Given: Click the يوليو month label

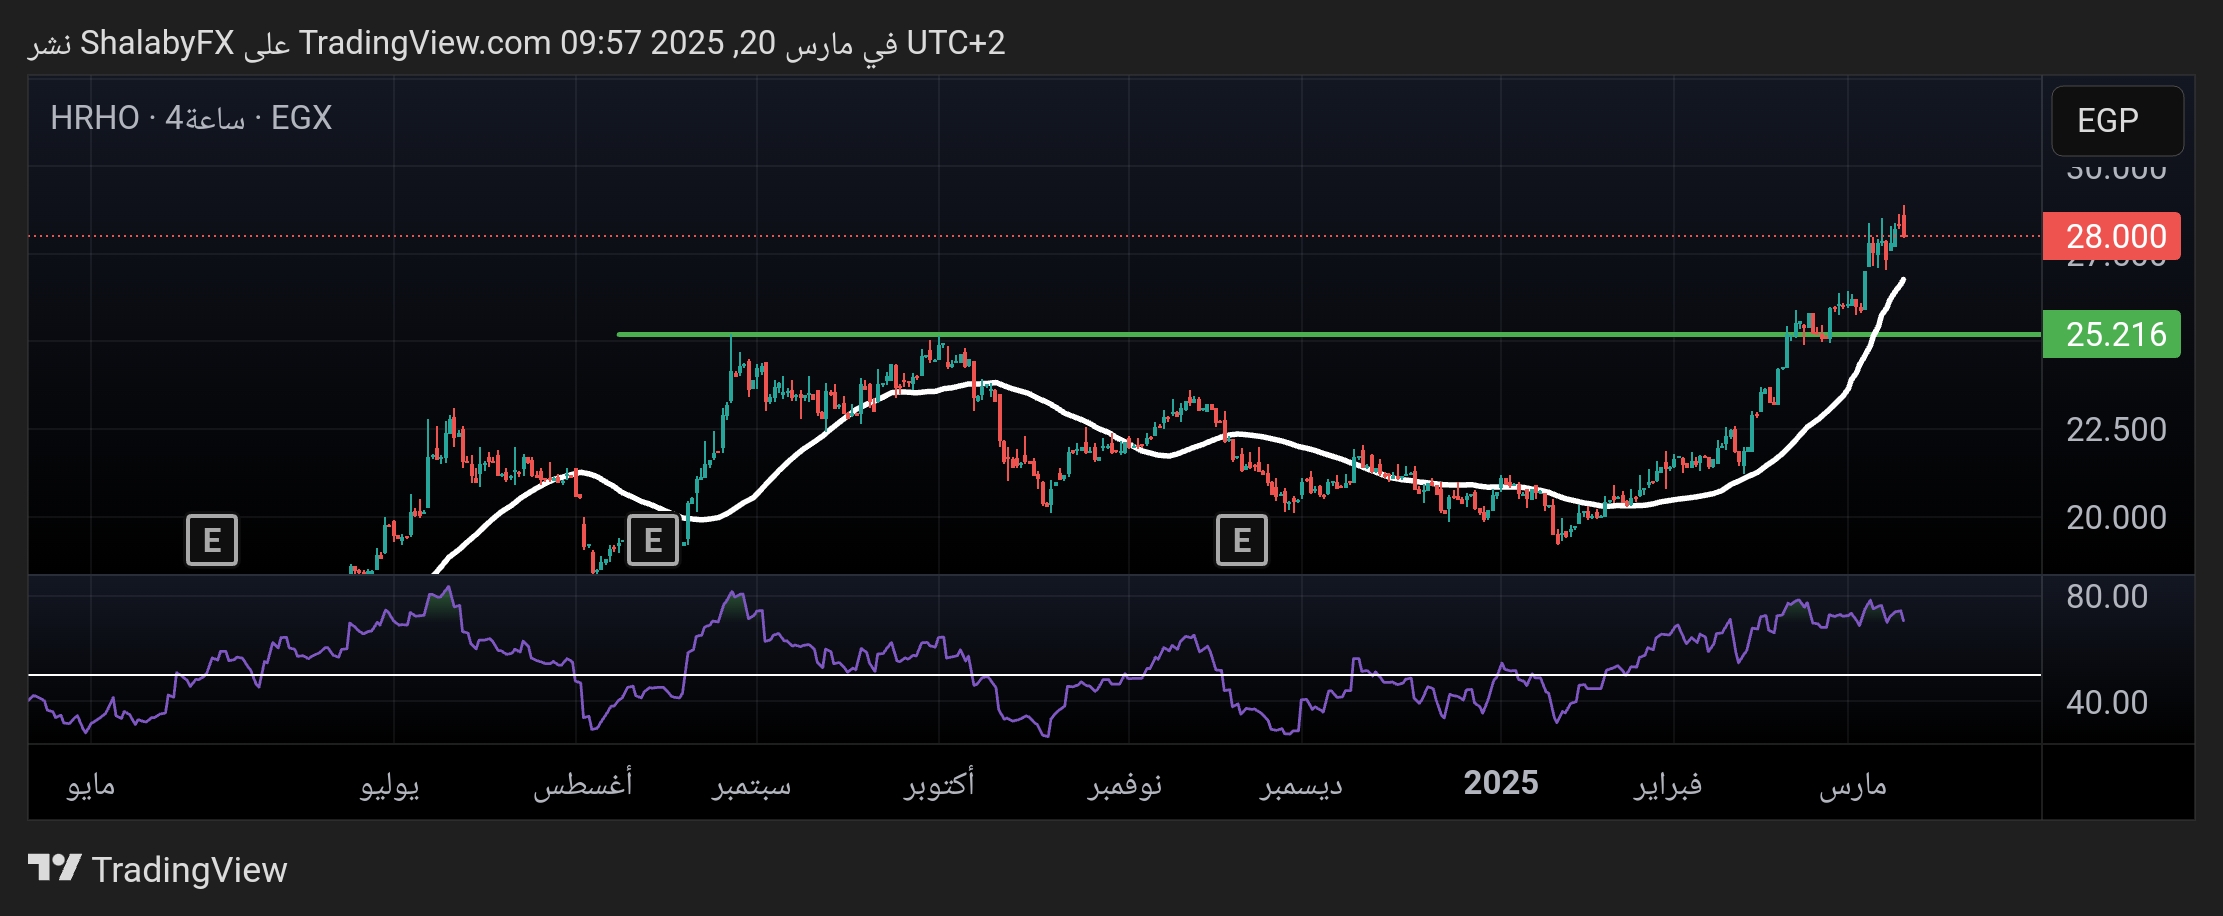Looking at the screenshot, I should point(389,785).
